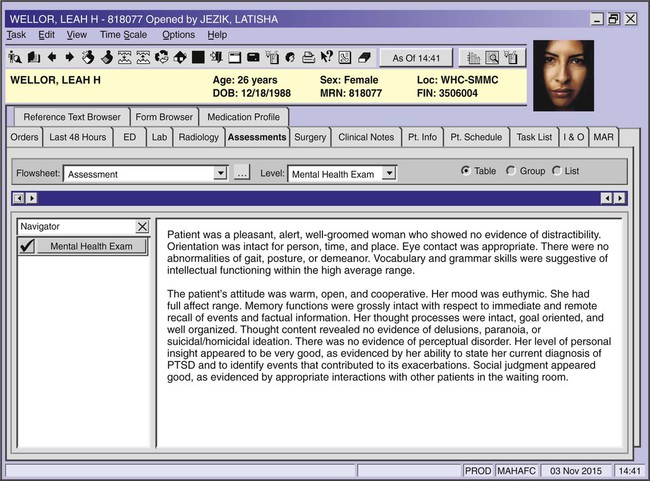This screenshot has height=481, width=650.
Task: Click the patient search icon at toolbar start
Action: pyautogui.click(x=14, y=57)
